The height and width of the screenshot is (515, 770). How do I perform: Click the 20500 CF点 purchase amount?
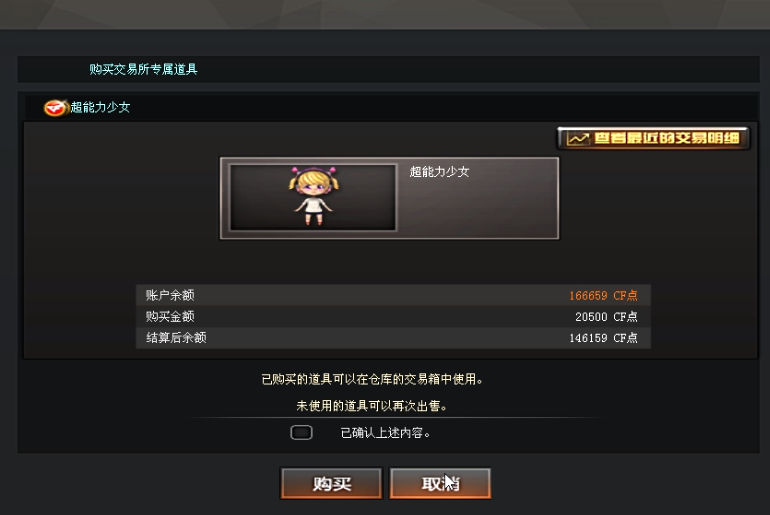click(x=606, y=317)
